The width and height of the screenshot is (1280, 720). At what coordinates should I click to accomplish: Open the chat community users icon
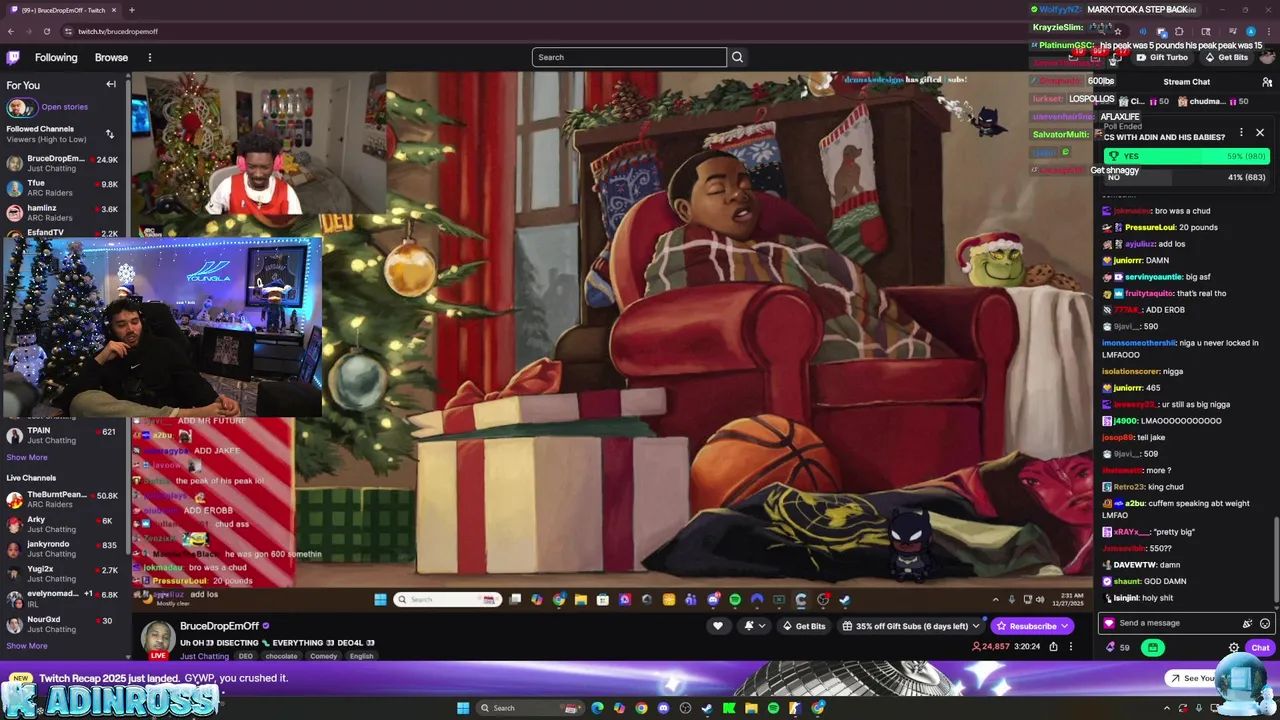tap(1267, 82)
